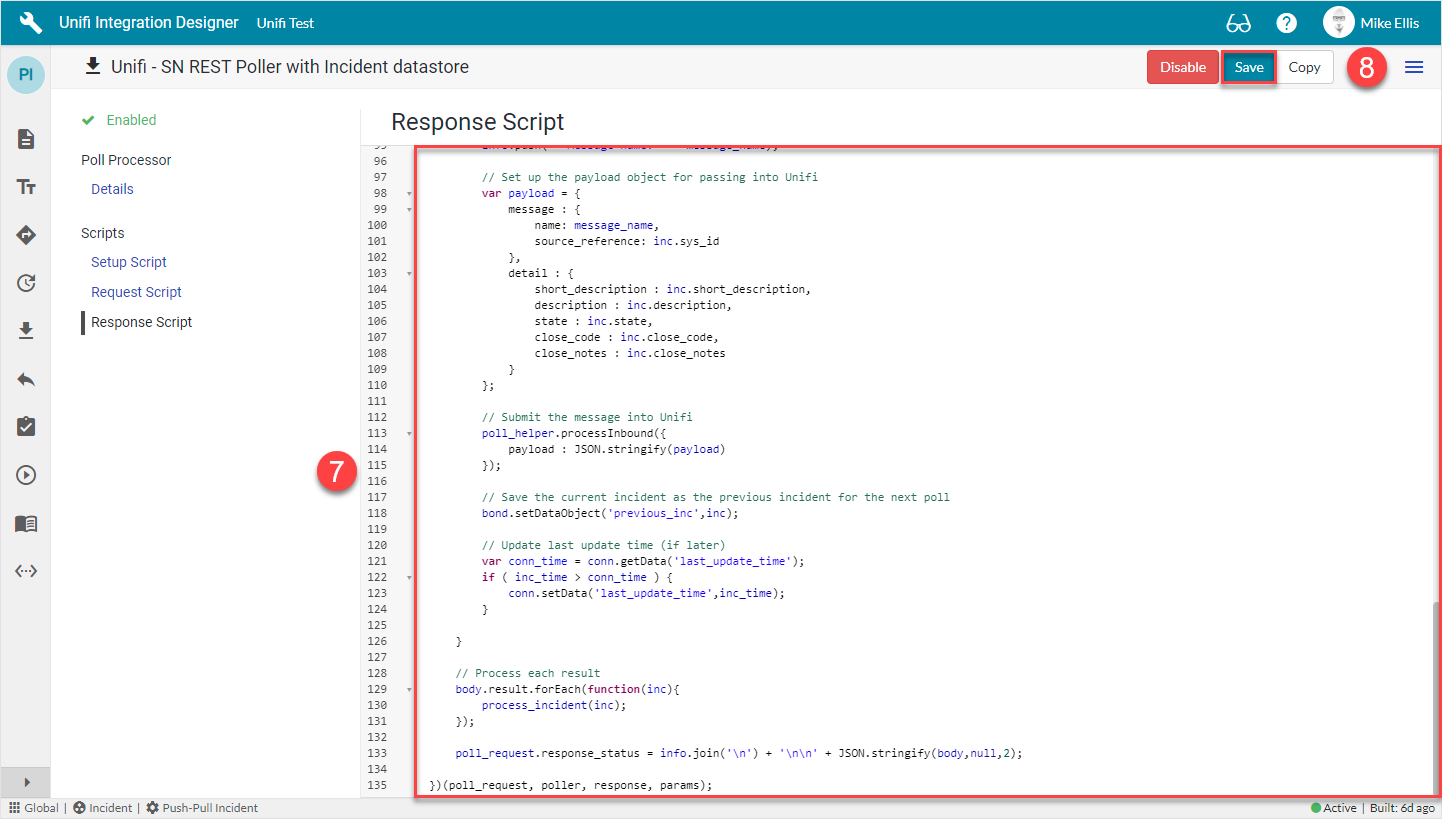Collapse the detail block at line 103
The width and height of the screenshot is (1442, 819).
click(409, 273)
